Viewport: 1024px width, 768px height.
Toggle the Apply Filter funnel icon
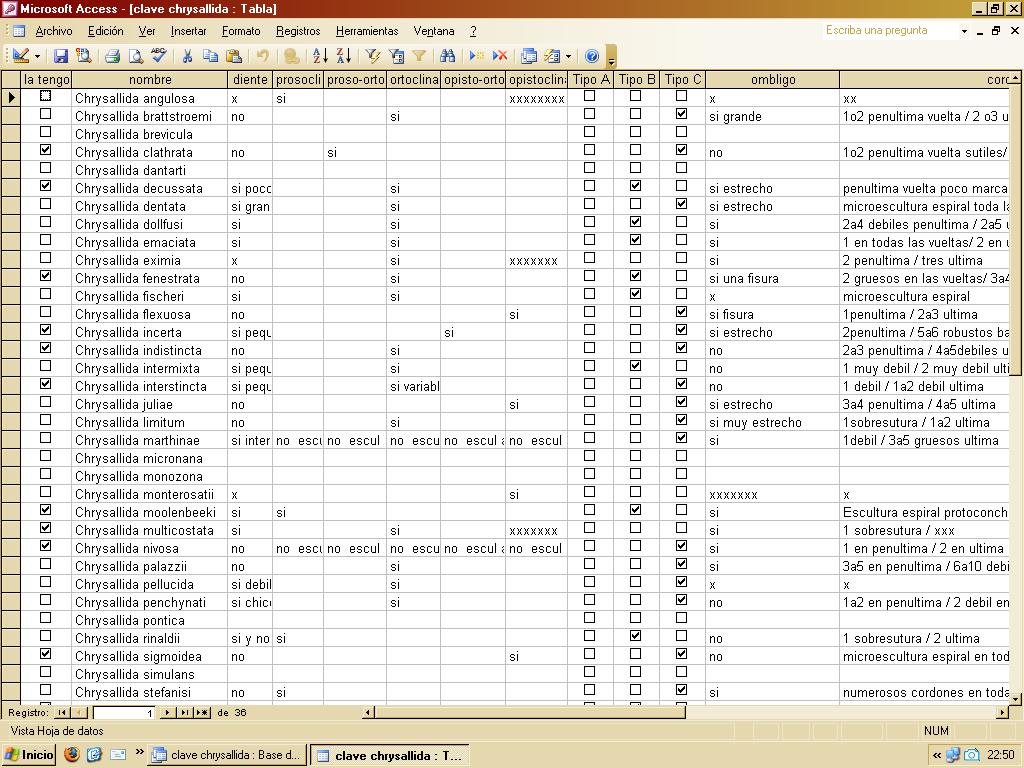click(x=419, y=56)
